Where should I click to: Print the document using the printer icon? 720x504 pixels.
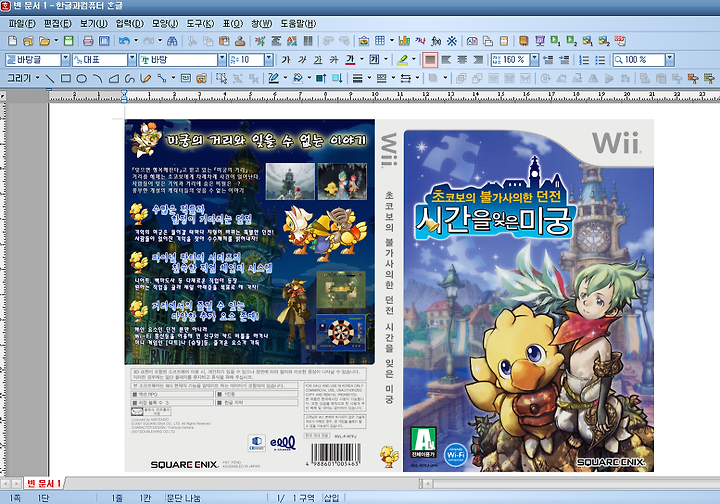pos(88,41)
